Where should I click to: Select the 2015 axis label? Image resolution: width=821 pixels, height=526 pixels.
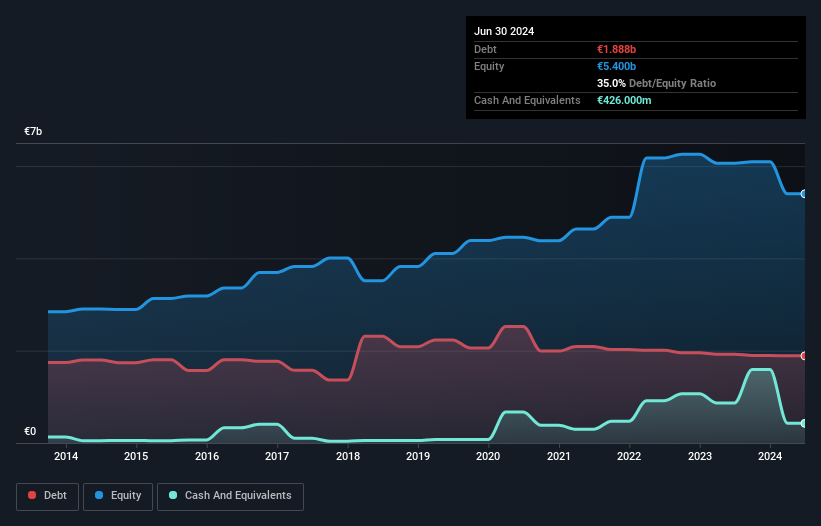[136, 456]
